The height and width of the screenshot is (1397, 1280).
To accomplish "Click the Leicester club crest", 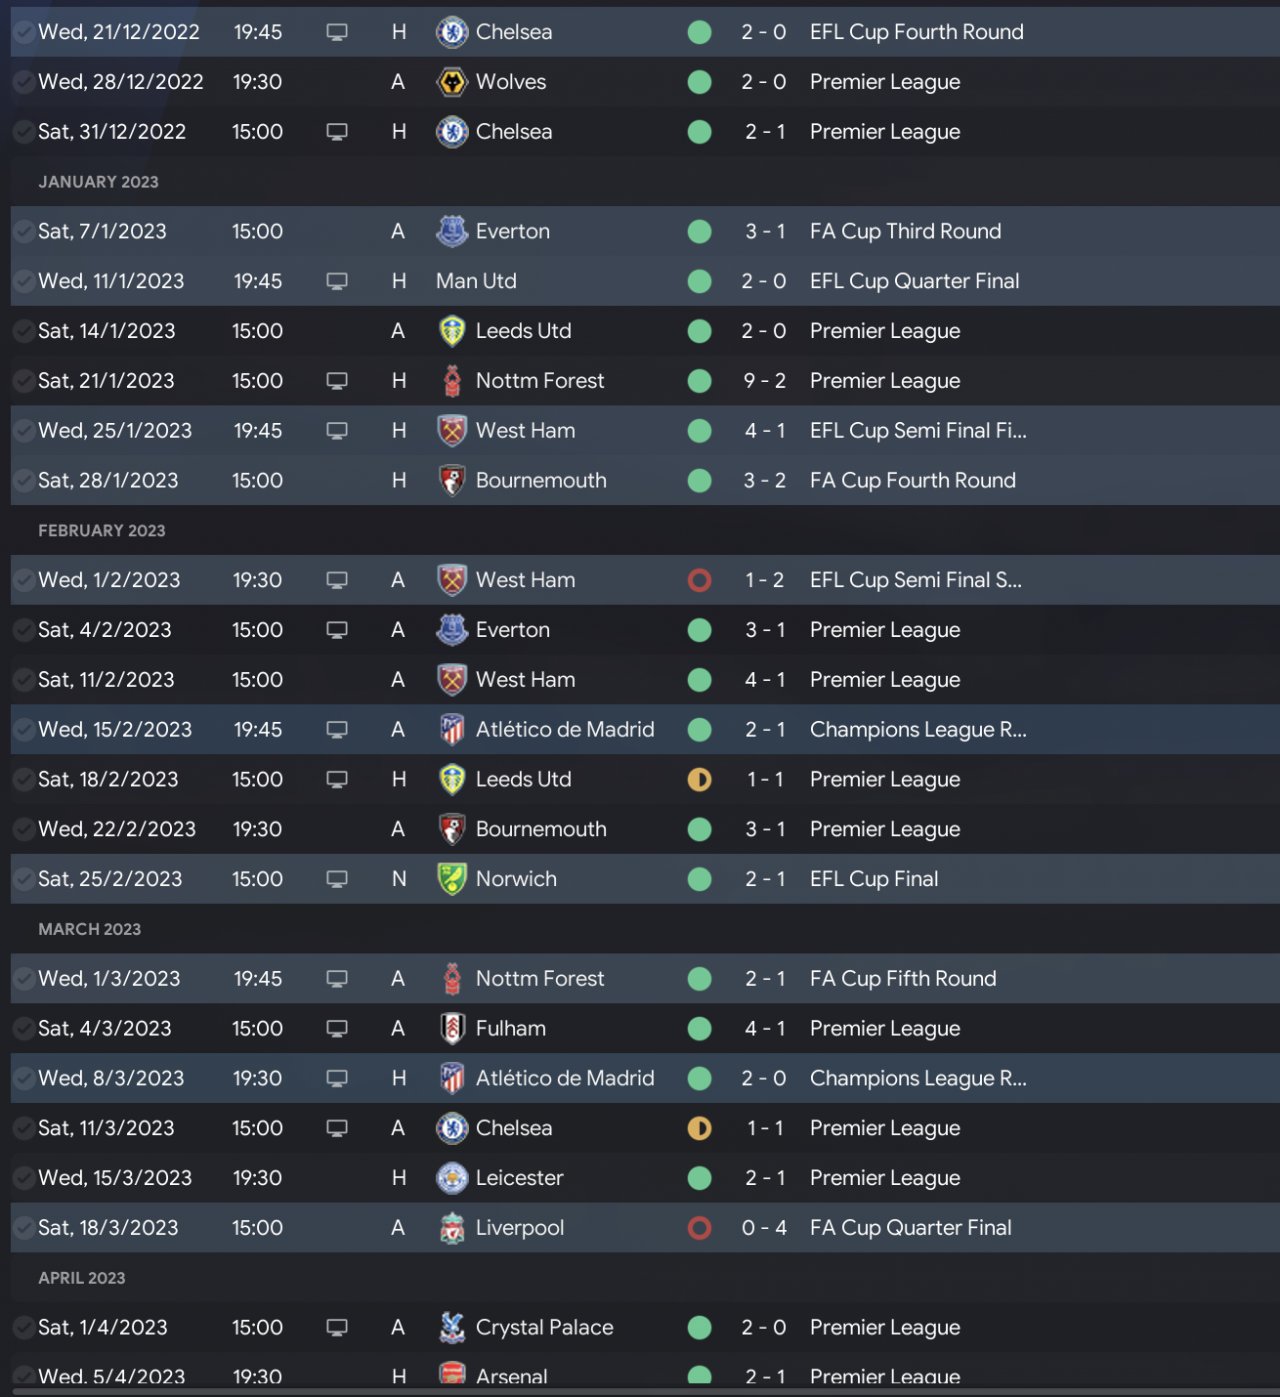I will pyautogui.click(x=452, y=1178).
